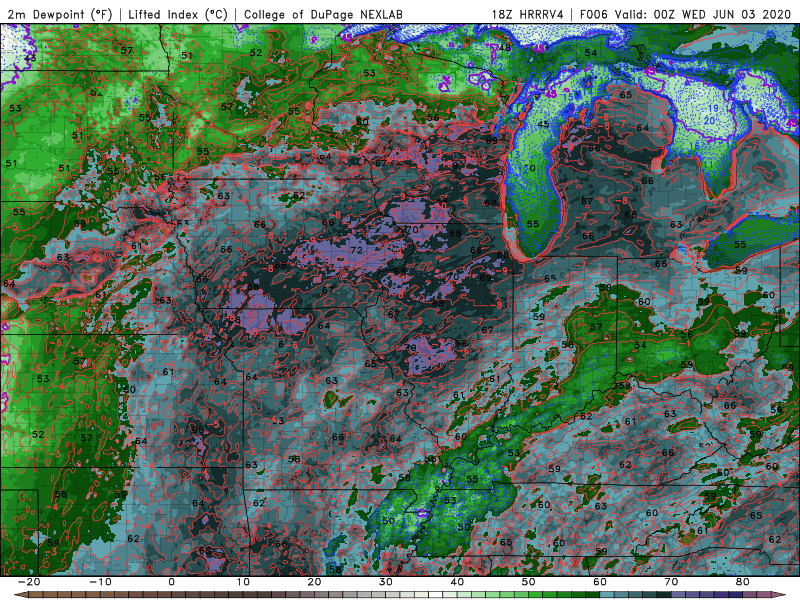This screenshot has height=600, width=800.
Task: Click 'College of DuPage NEXLAB' header text
Action: point(323,14)
